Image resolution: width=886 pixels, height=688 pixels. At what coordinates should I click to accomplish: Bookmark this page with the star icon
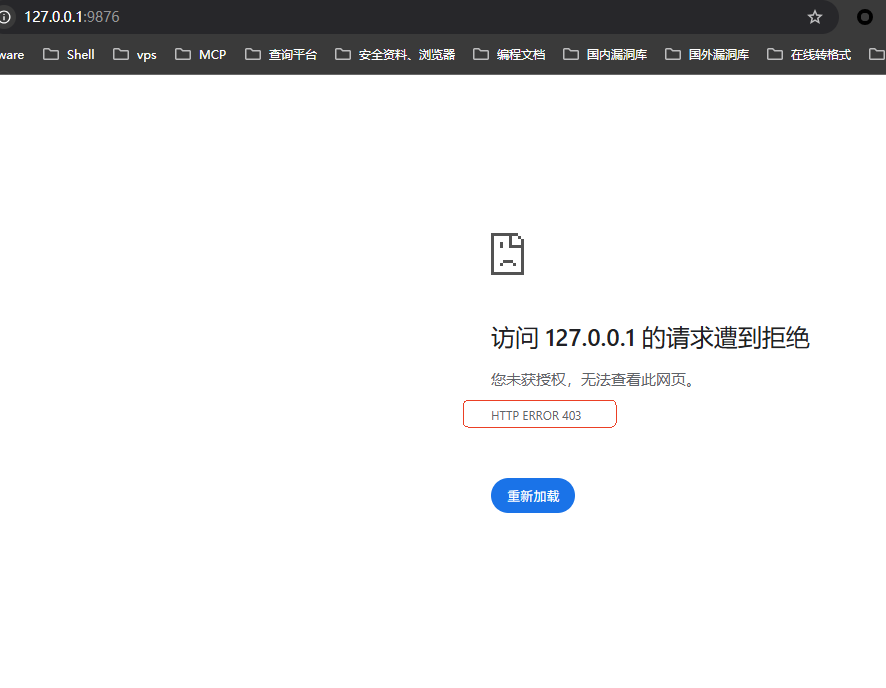pyautogui.click(x=815, y=17)
